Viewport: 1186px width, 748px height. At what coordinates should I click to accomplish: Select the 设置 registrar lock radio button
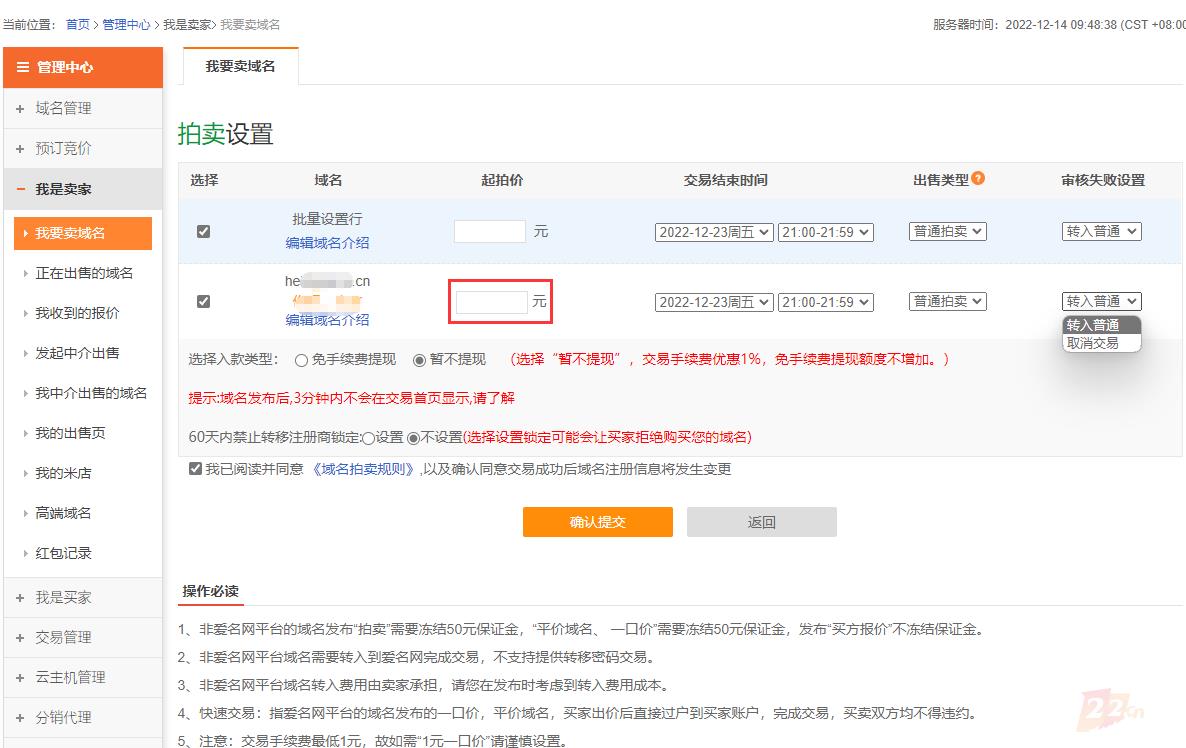368,438
